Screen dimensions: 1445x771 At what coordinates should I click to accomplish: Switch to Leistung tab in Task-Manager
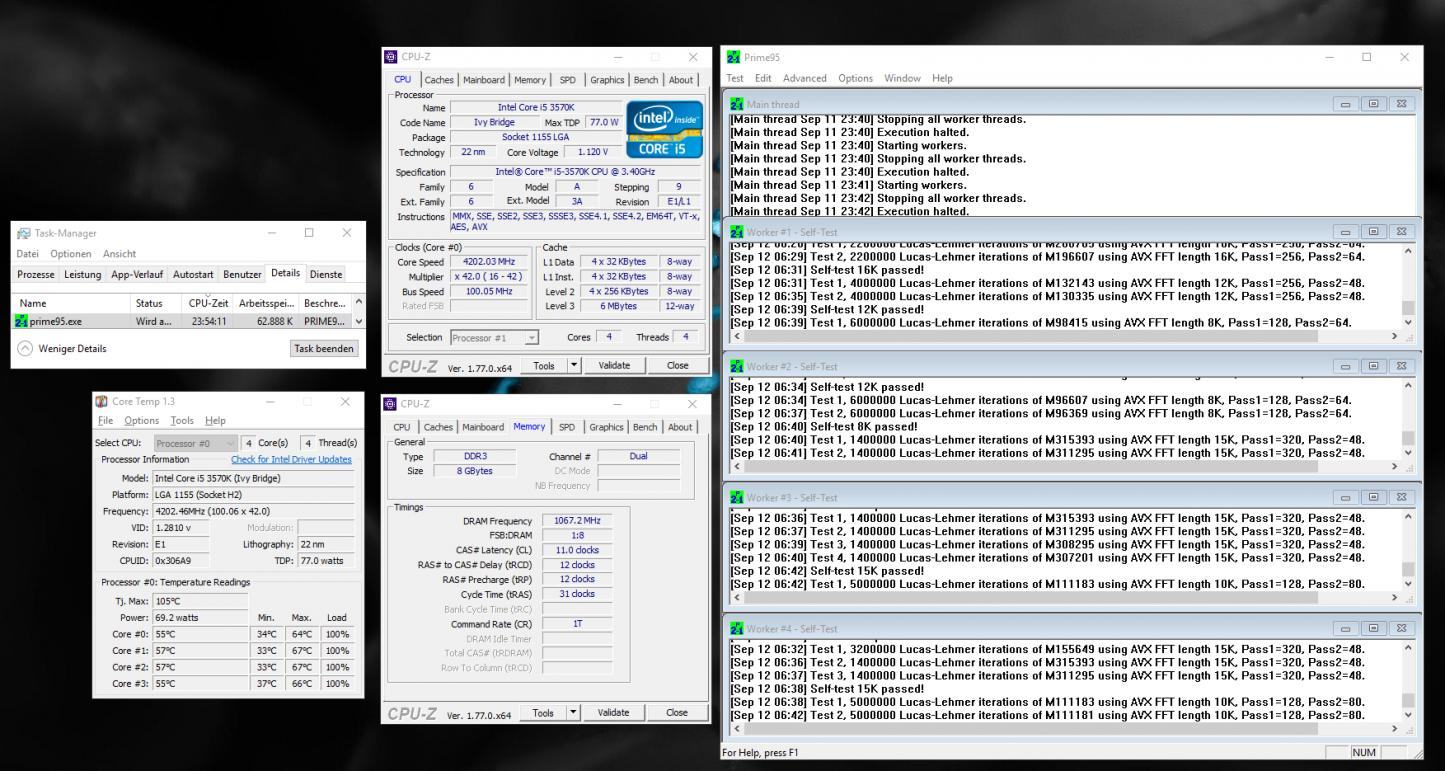pos(82,274)
